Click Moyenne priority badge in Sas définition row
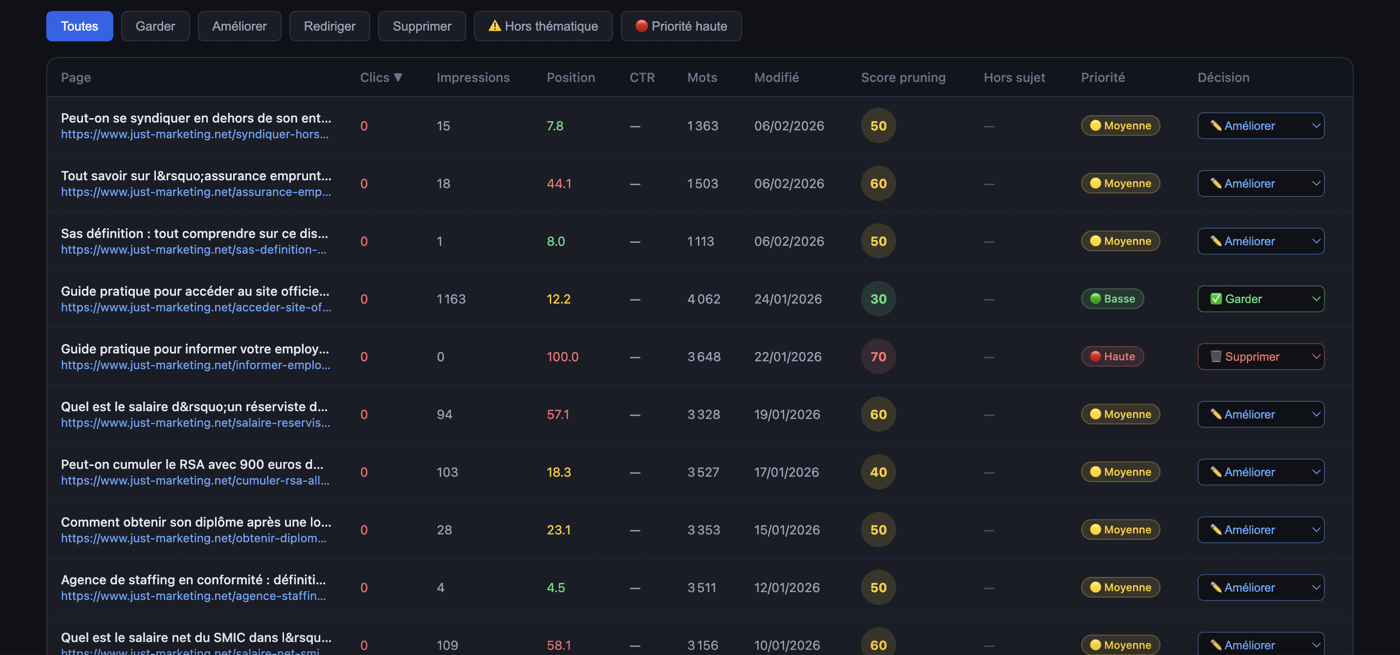 pos(1120,241)
